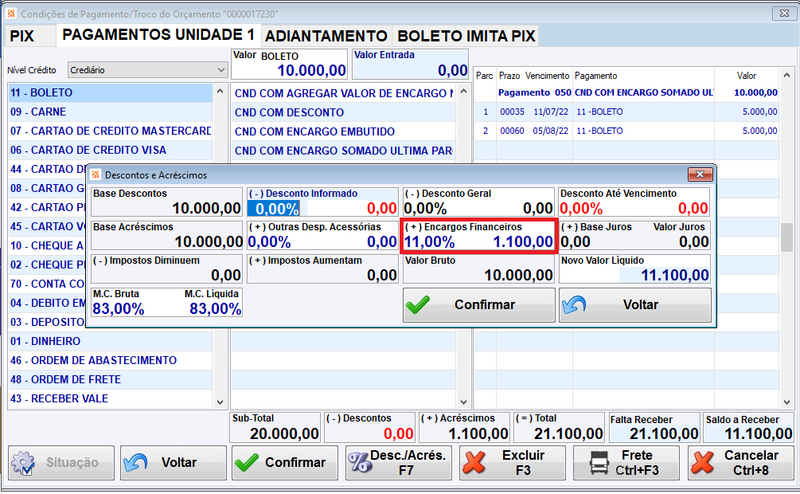Viewport: 800px width, 494px height.
Task: Click the Encargos Financeiros percent 11,00%
Action: [x=430, y=242]
